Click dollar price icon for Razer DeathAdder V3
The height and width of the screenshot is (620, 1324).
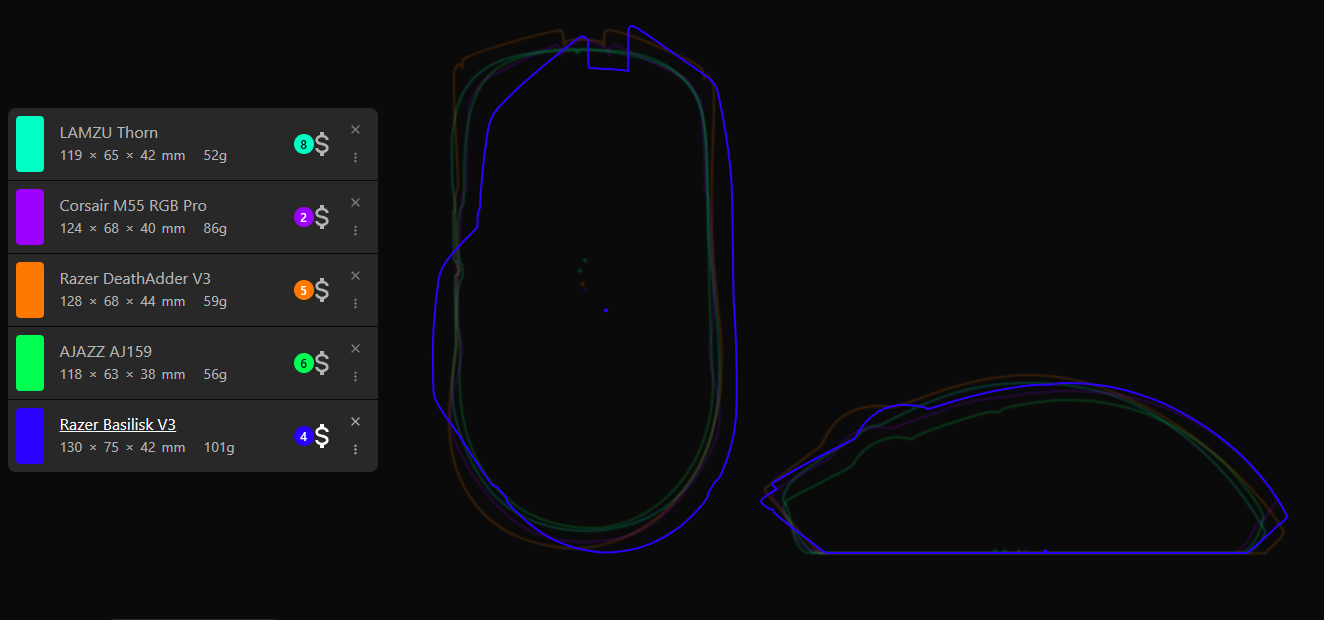coord(322,290)
